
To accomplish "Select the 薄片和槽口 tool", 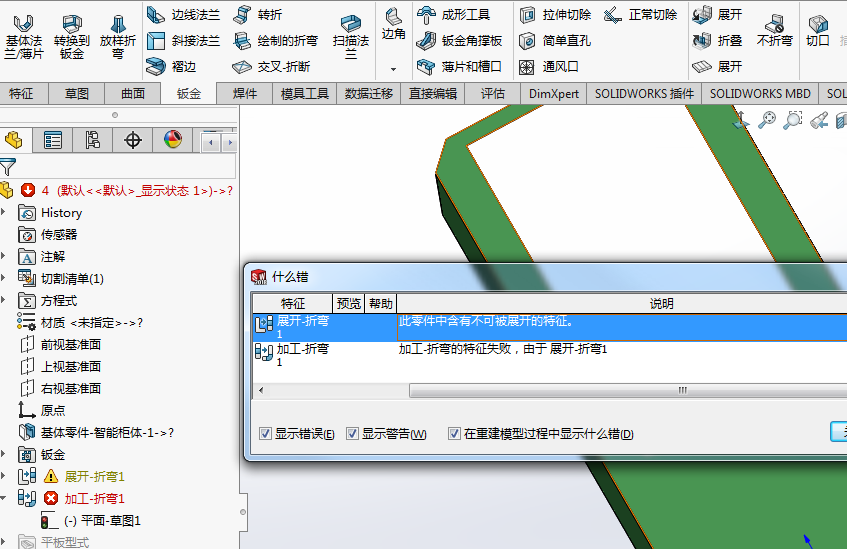I will tap(459, 66).
